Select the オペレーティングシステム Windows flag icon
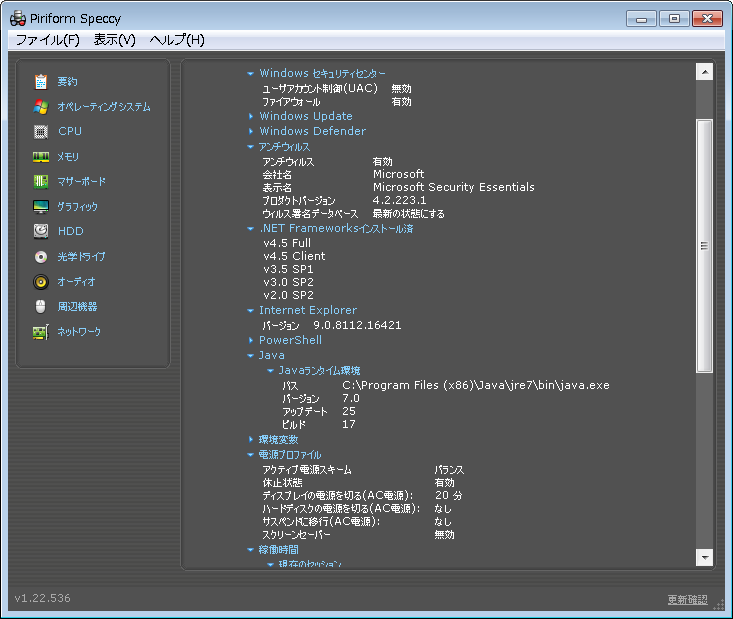 pyautogui.click(x=41, y=107)
